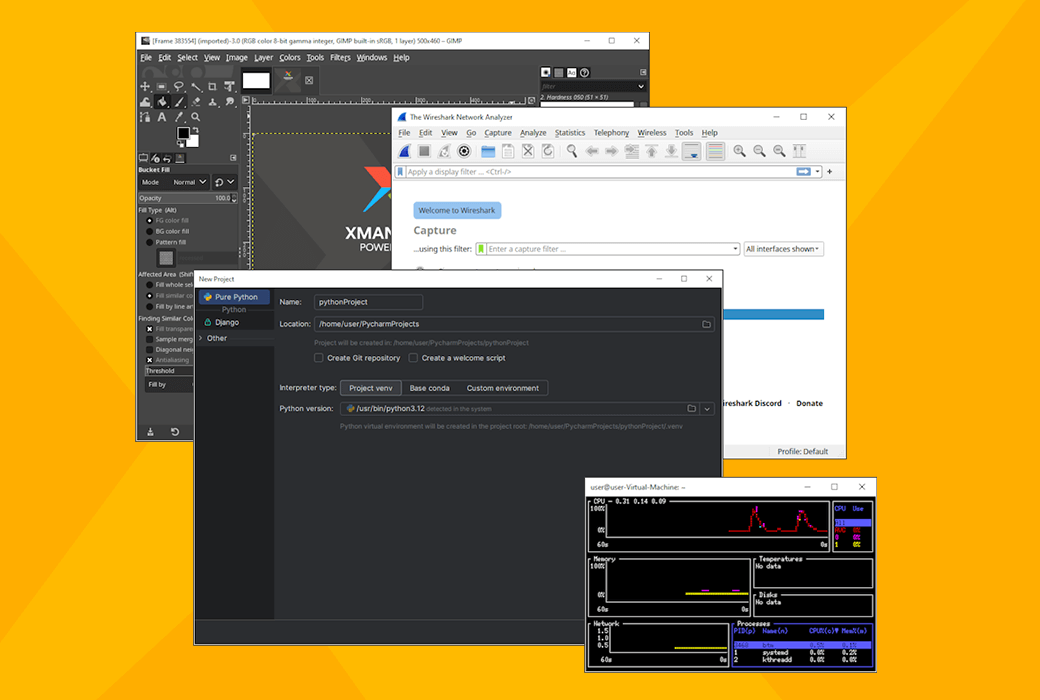Click the restore defaults icon in GIMP tool options
1040x700 pixels.
(175, 432)
